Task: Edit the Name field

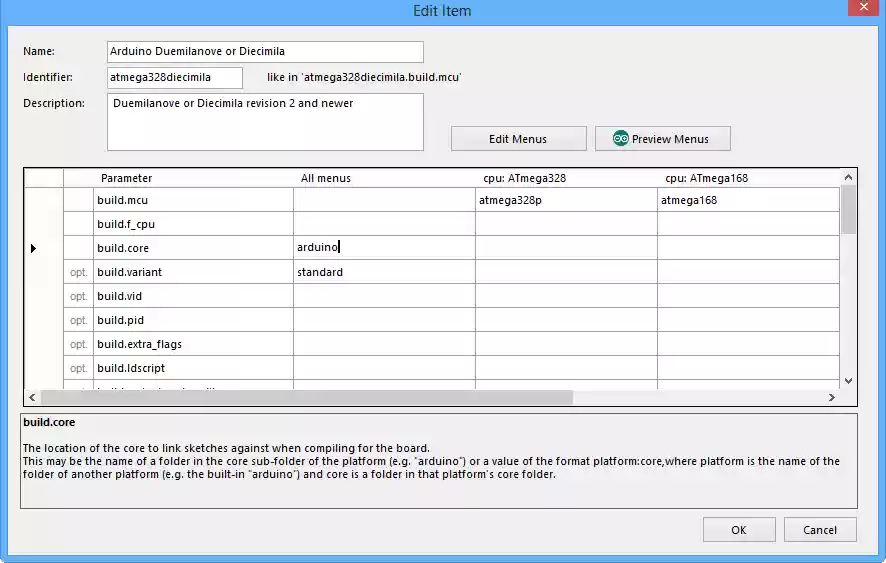Action: (x=265, y=51)
